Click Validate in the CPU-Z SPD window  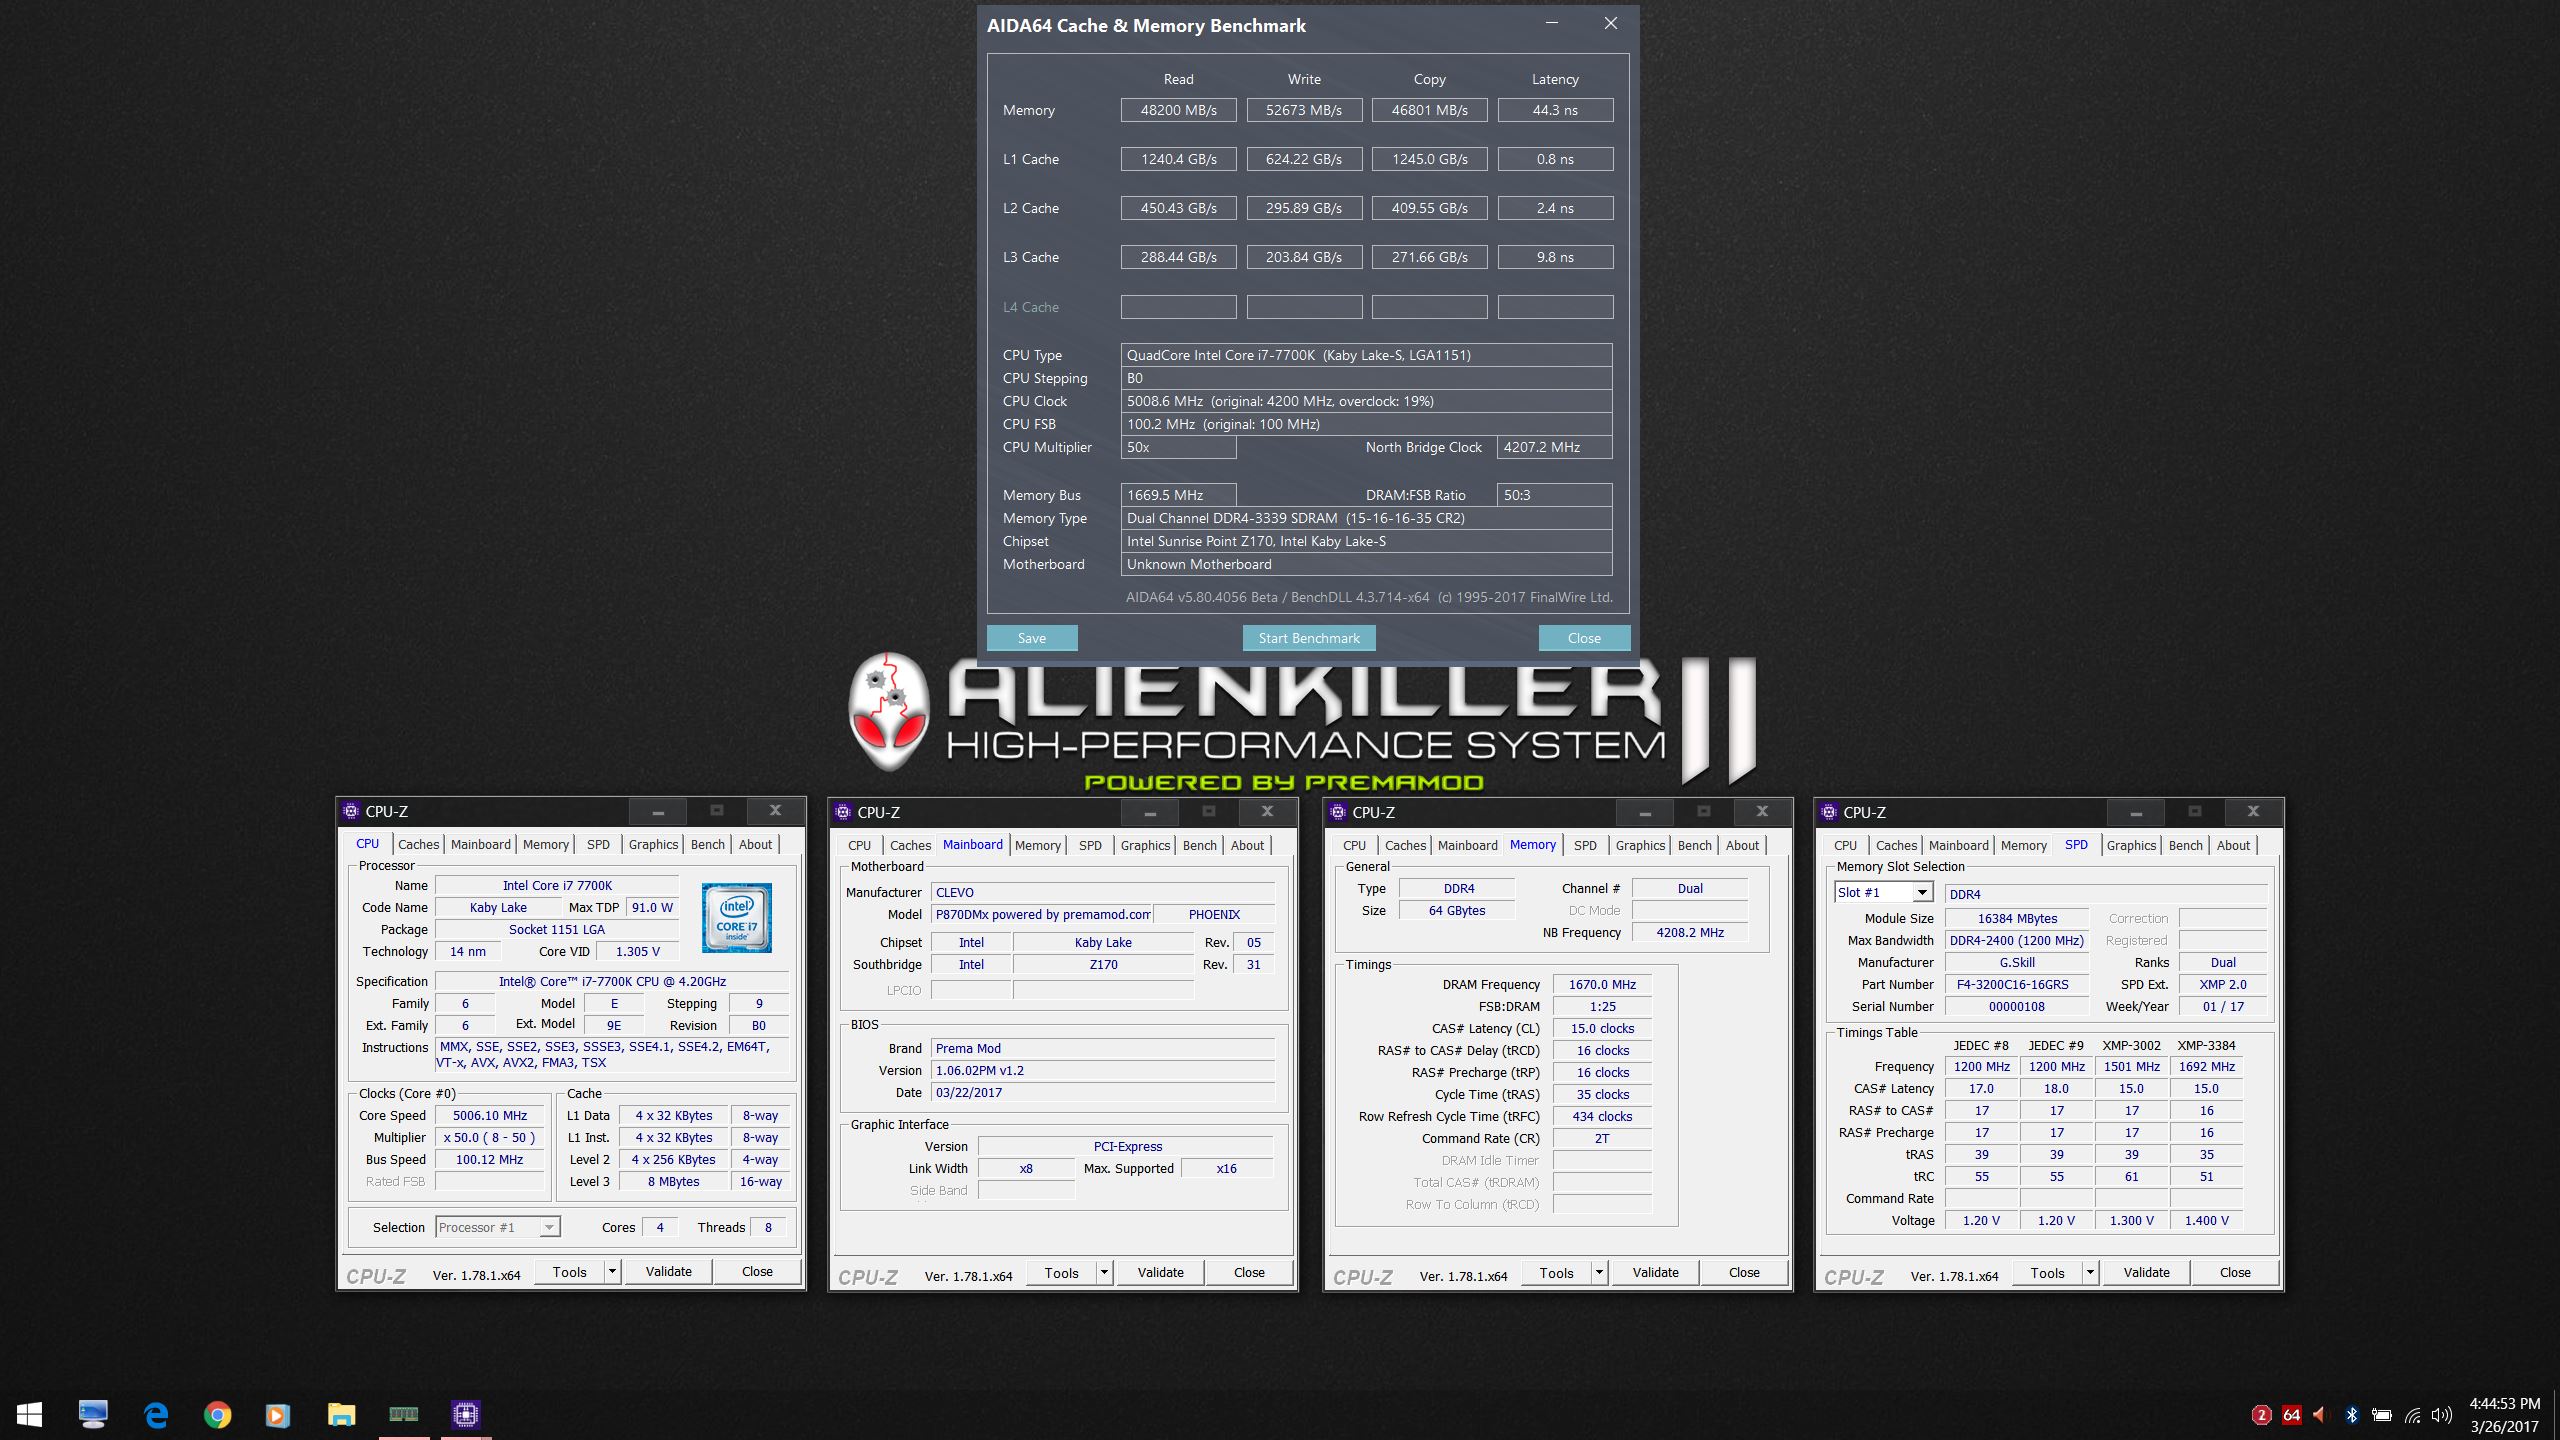click(2146, 1273)
